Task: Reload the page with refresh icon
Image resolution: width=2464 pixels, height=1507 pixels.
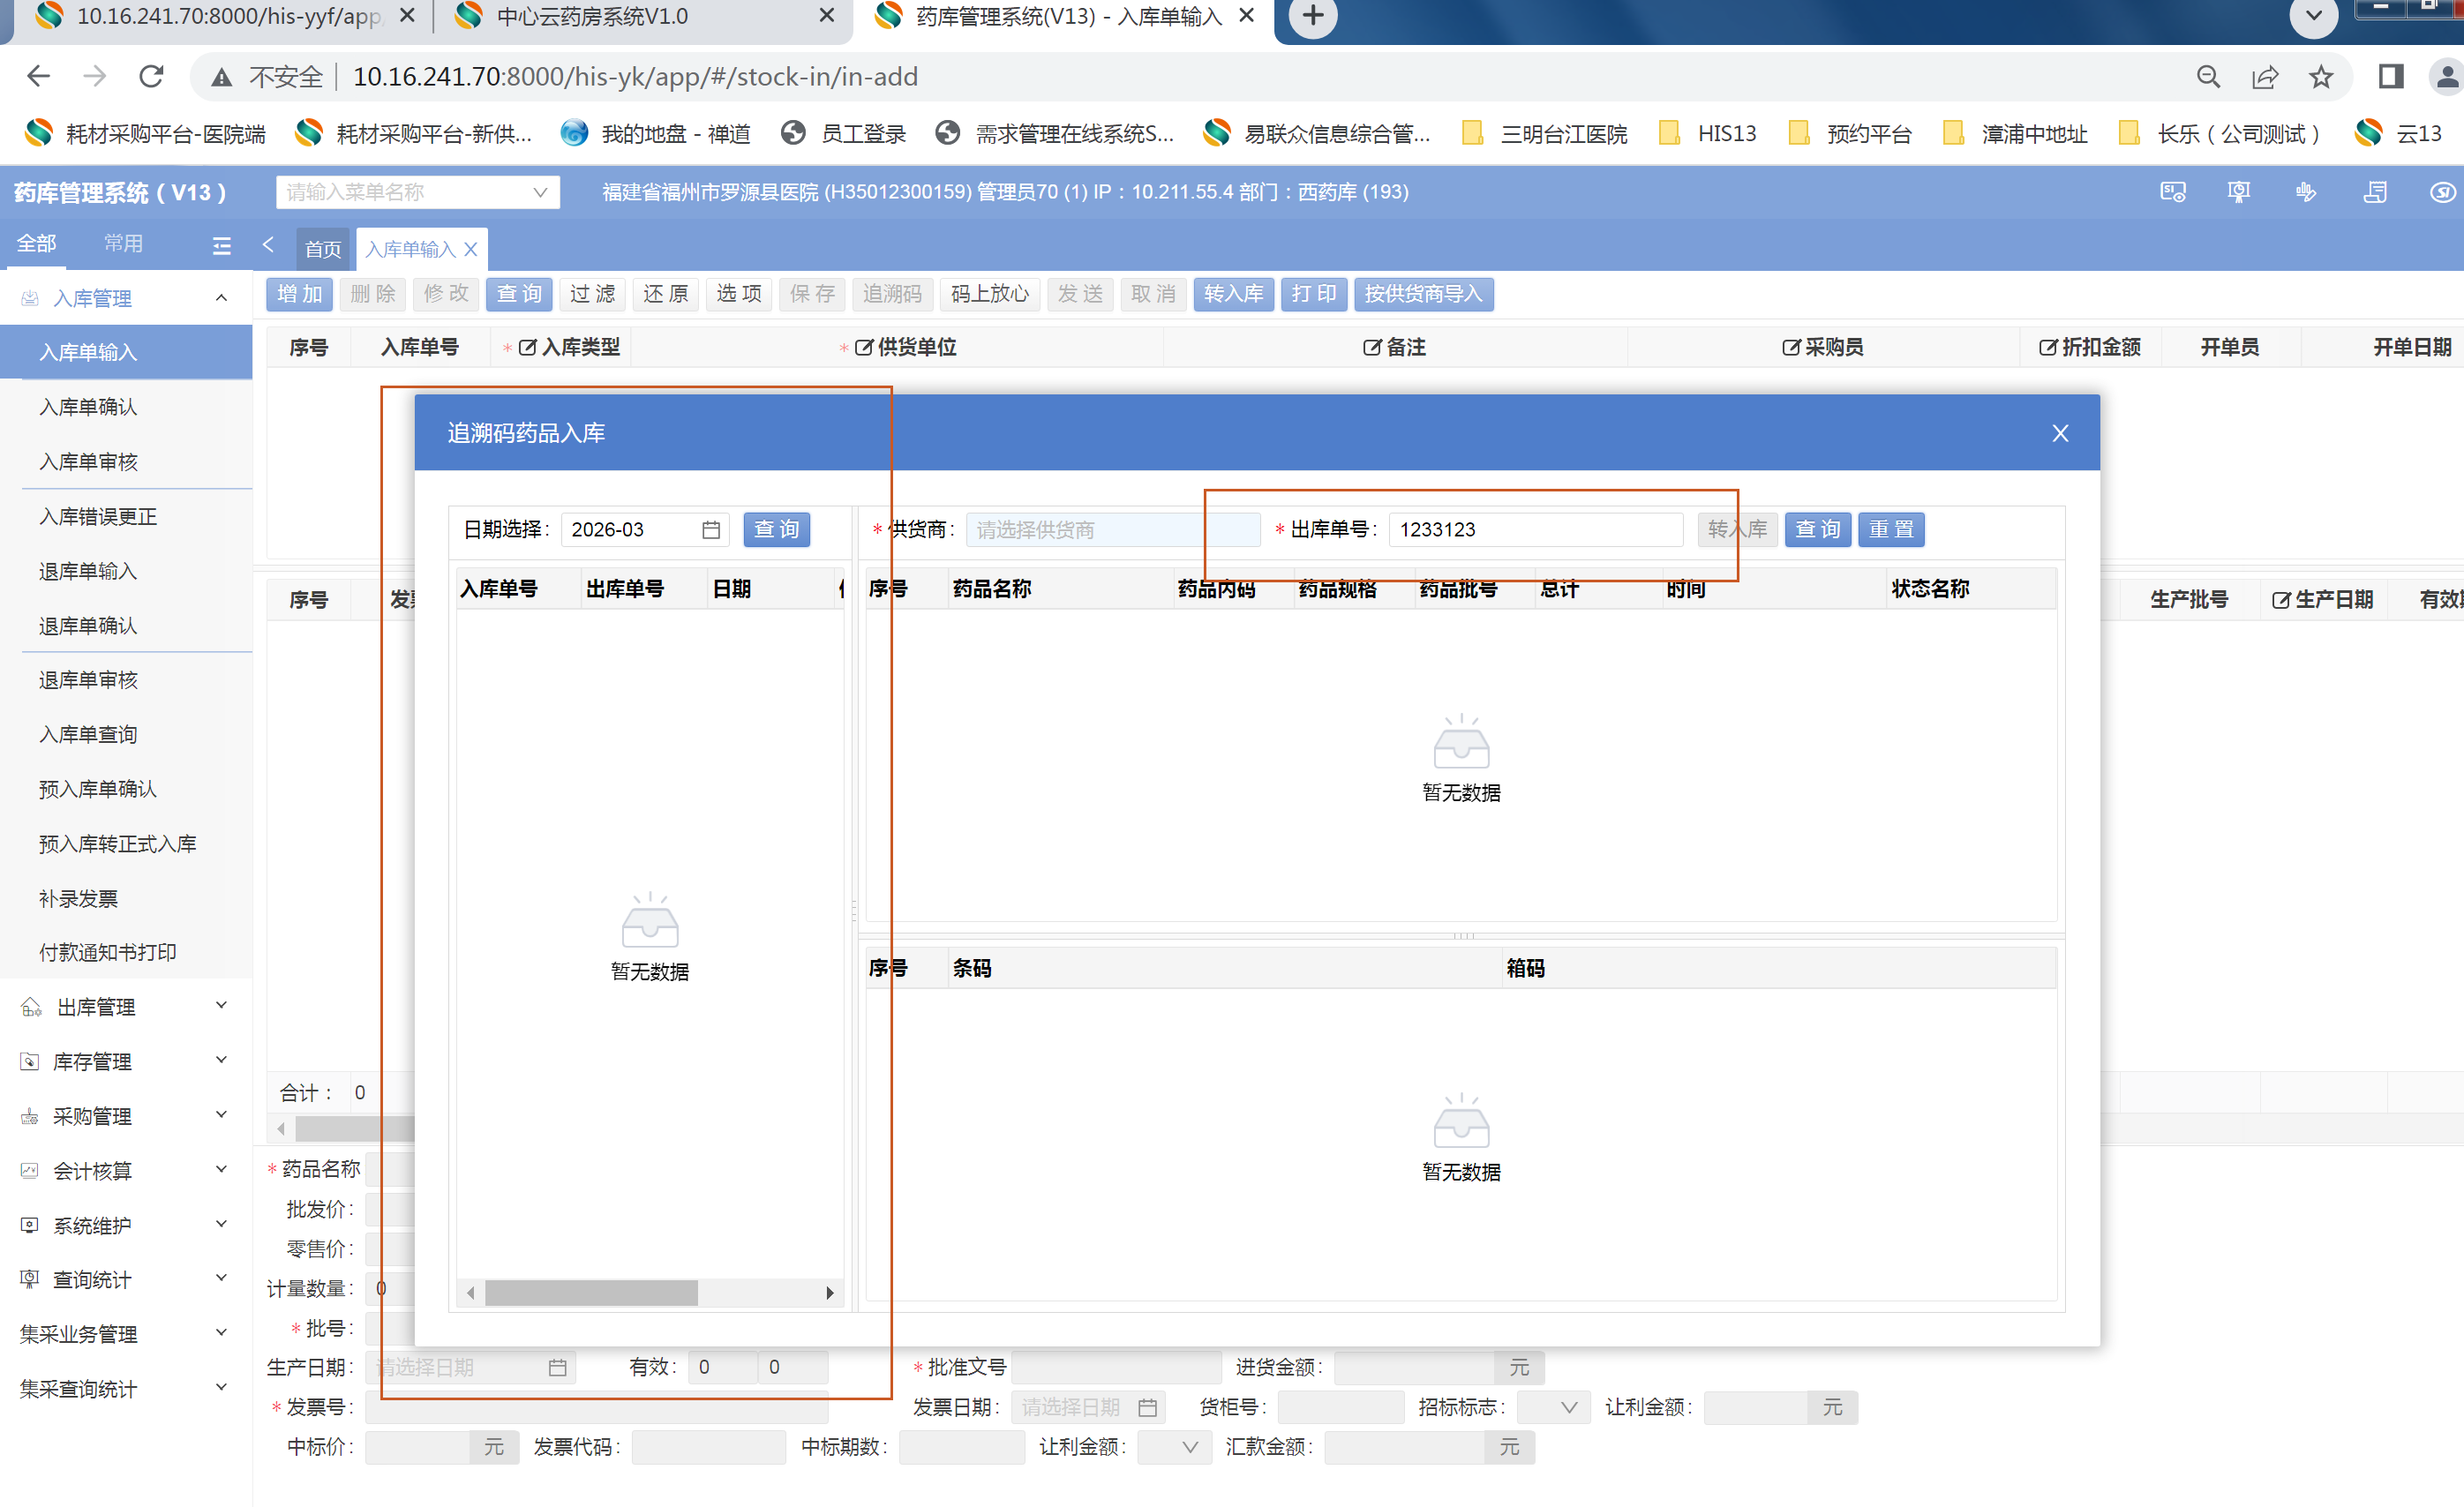Action: pos(151,77)
